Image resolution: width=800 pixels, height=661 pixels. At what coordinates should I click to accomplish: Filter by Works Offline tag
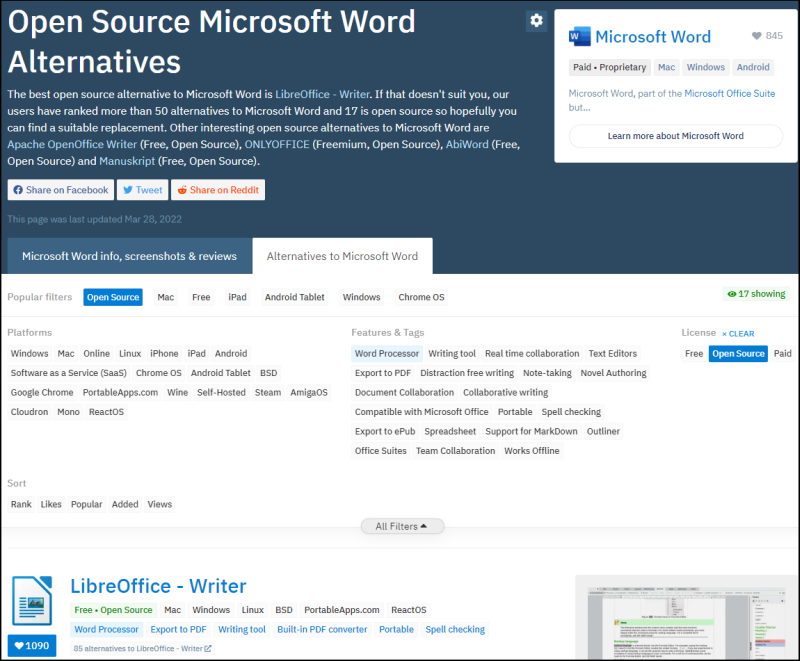click(532, 450)
